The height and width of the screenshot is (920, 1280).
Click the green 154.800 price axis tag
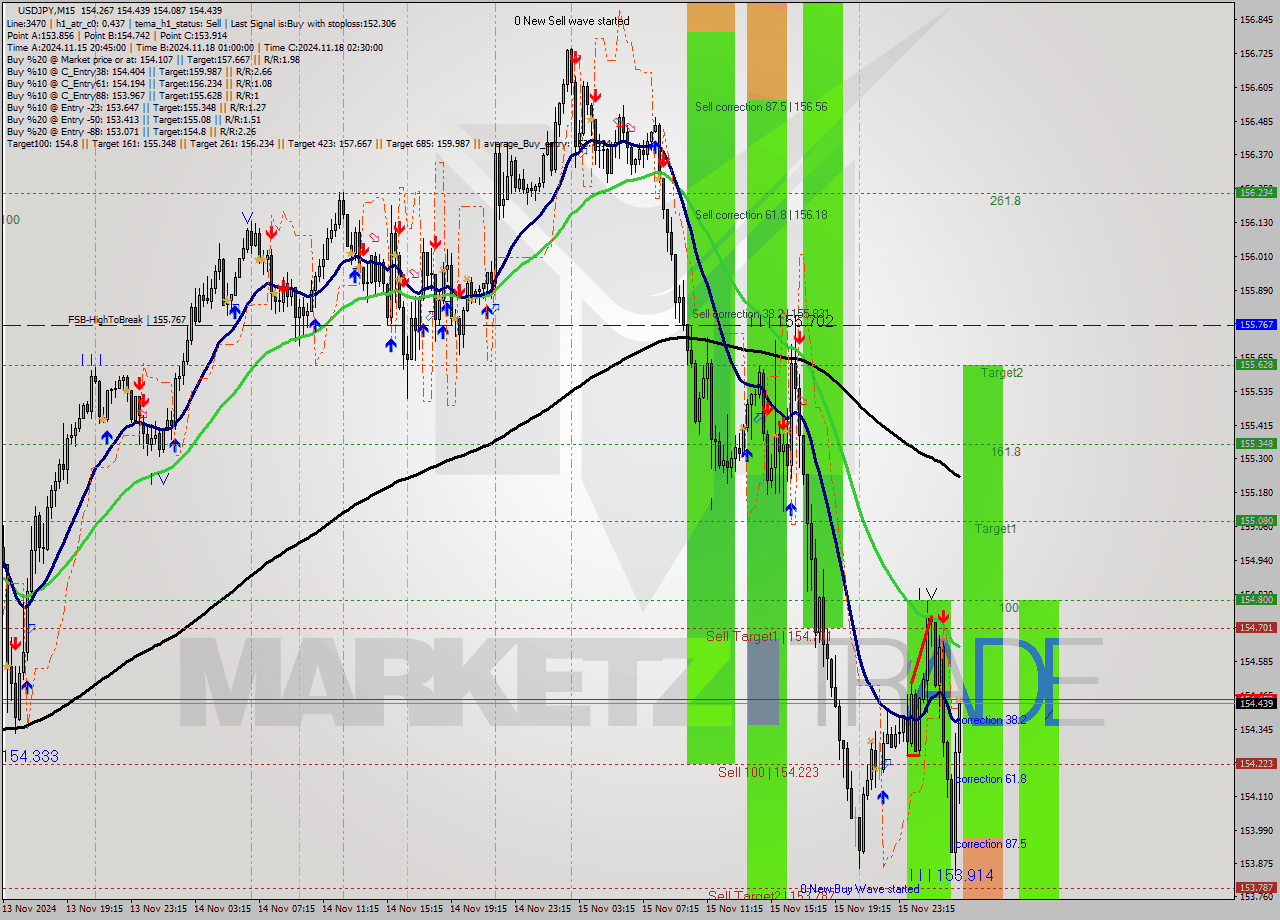[x=1256, y=599]
